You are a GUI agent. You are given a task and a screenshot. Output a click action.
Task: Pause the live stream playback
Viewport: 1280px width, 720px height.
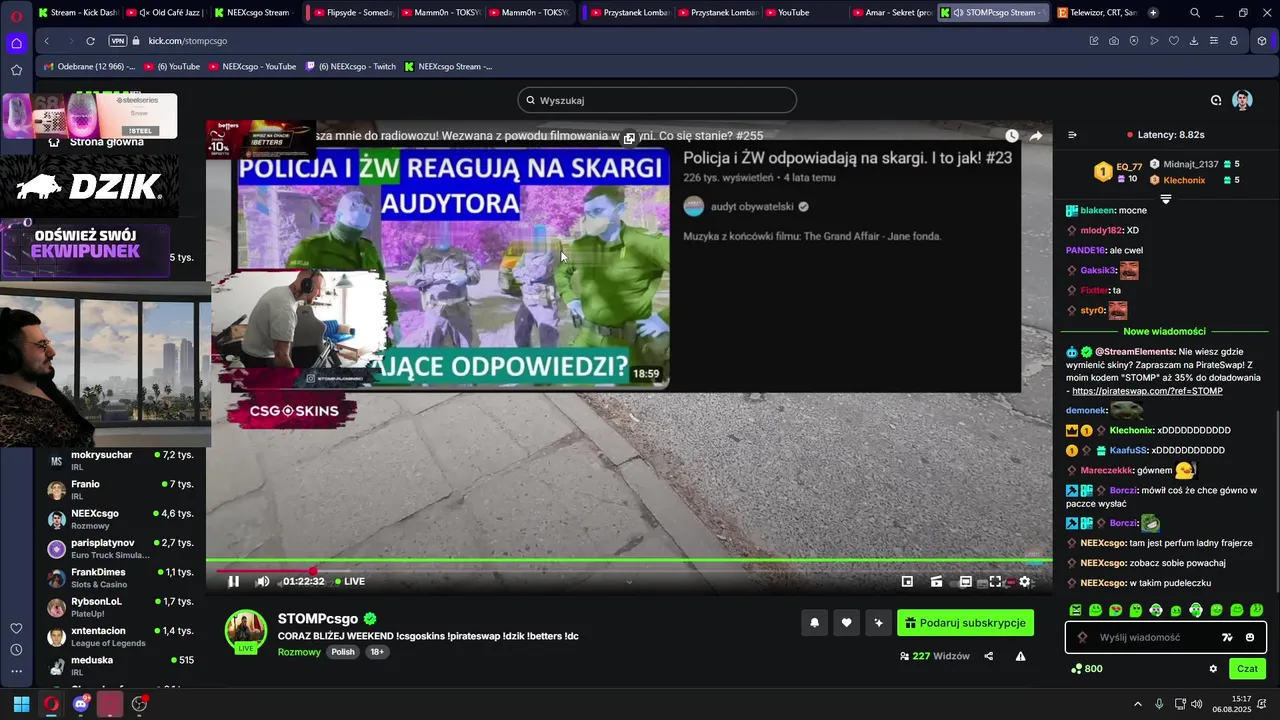click(x=233, y=581)
